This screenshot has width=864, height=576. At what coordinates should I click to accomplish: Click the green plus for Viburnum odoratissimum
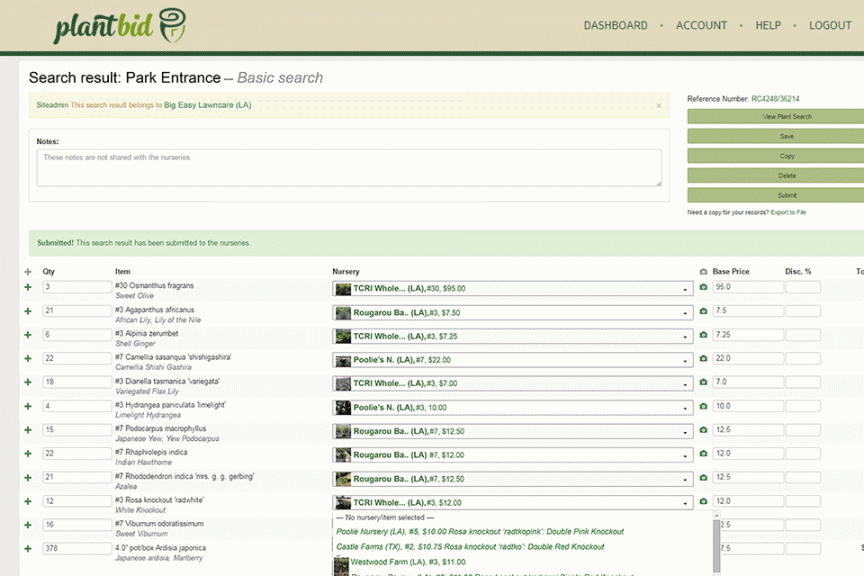pos(27,524)
